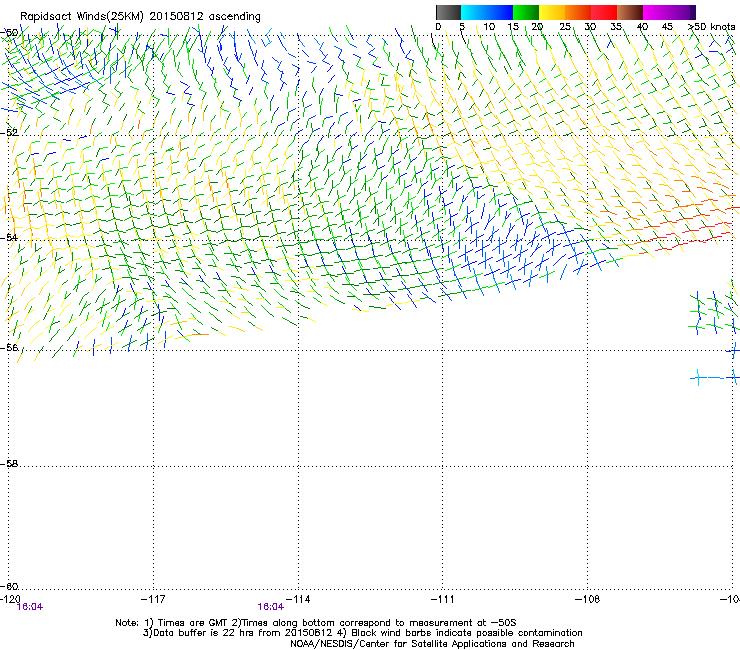Image resolution: width=740 pixels, height=650 pixels.
Task: Click the brown 35-40 knots legend segment
Action: tap(630, 12)
